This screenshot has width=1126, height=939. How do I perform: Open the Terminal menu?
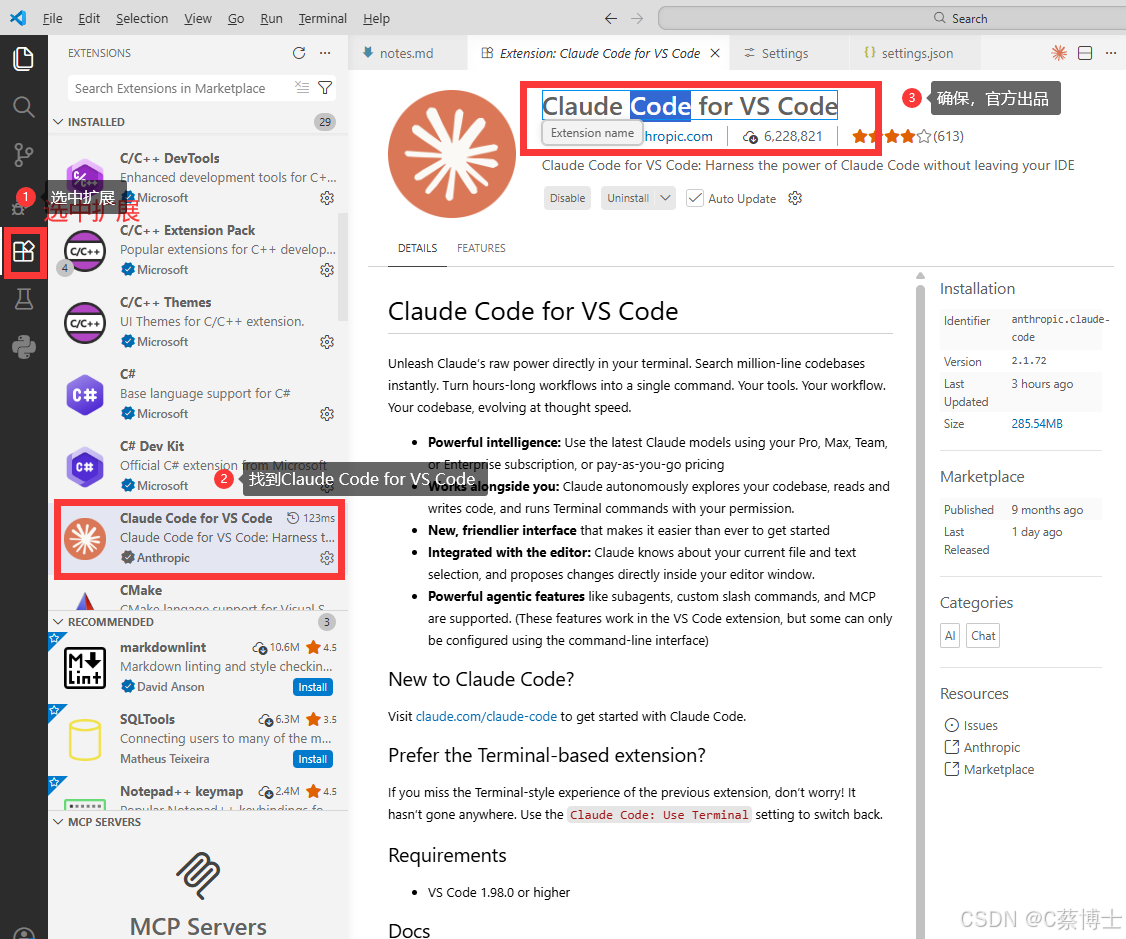(322, 19)
